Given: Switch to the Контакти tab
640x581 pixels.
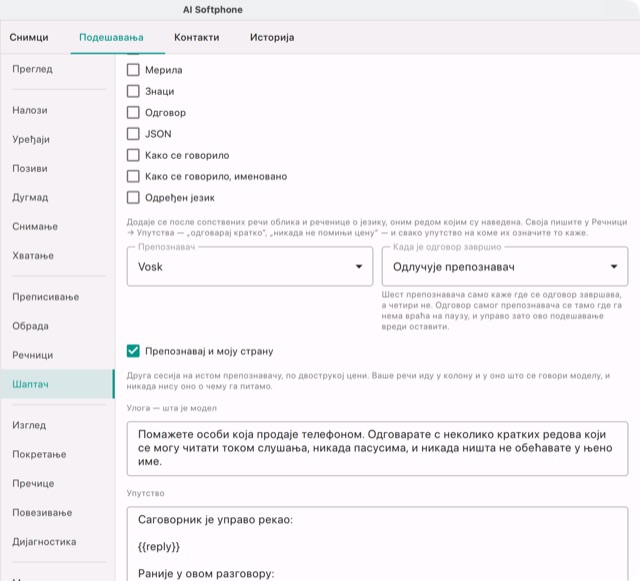Looking at the screenshot, I should pos(197,38).
